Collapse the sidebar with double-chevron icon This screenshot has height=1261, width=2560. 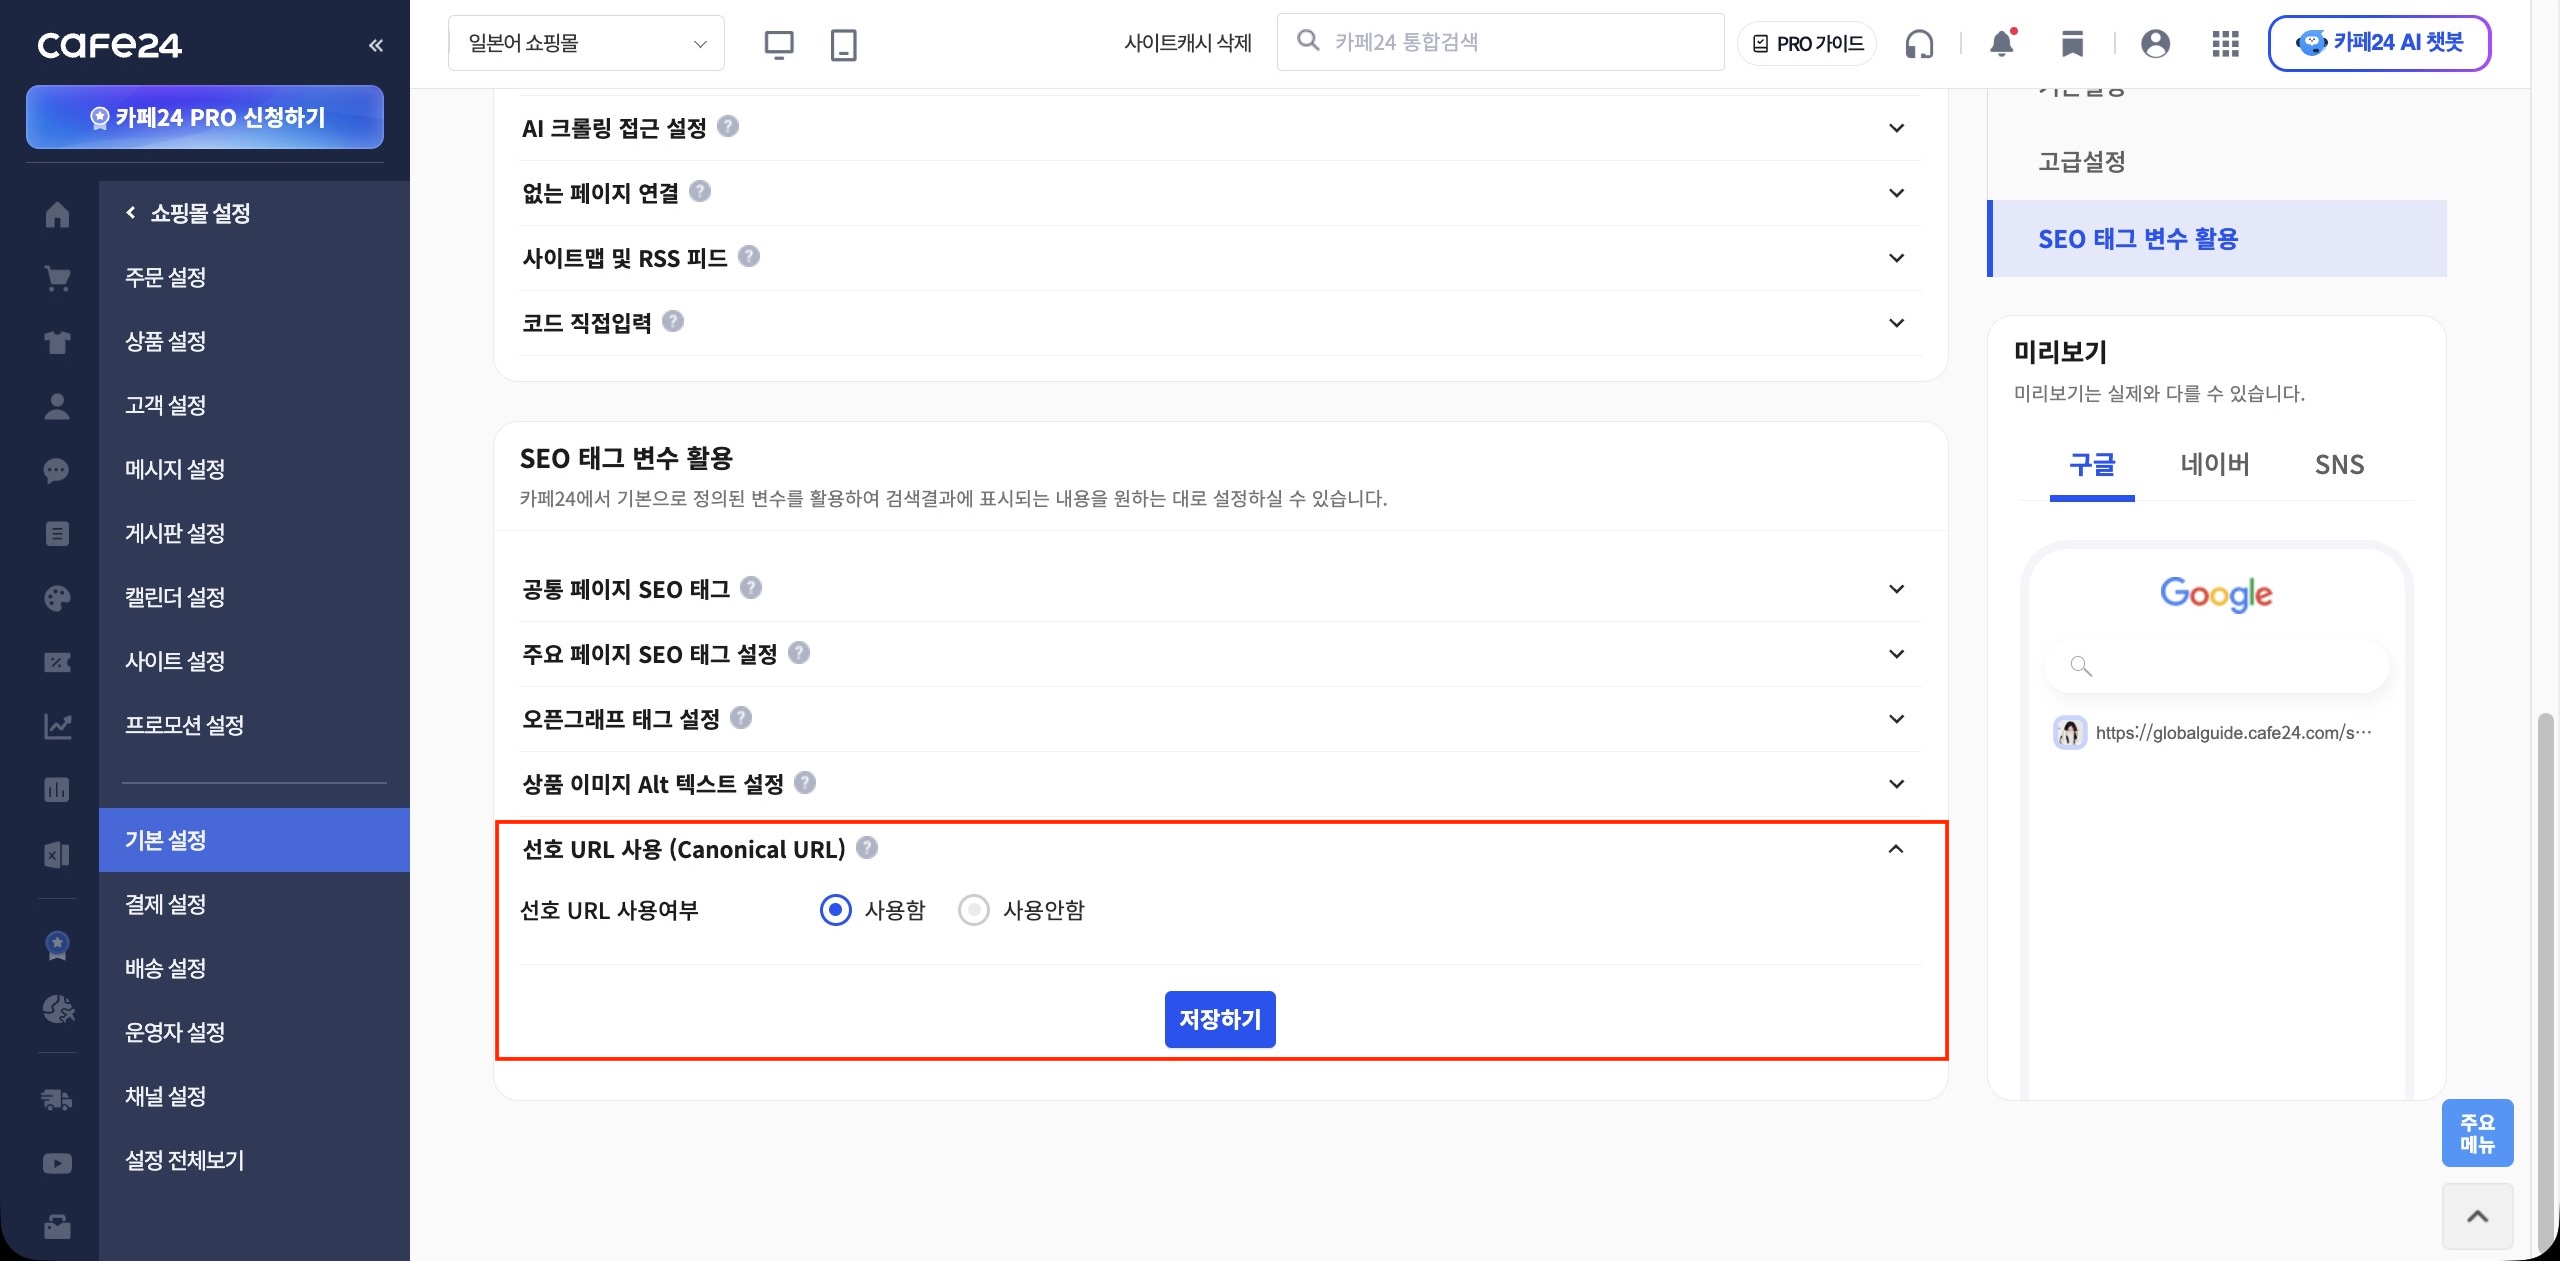[376, 45]
